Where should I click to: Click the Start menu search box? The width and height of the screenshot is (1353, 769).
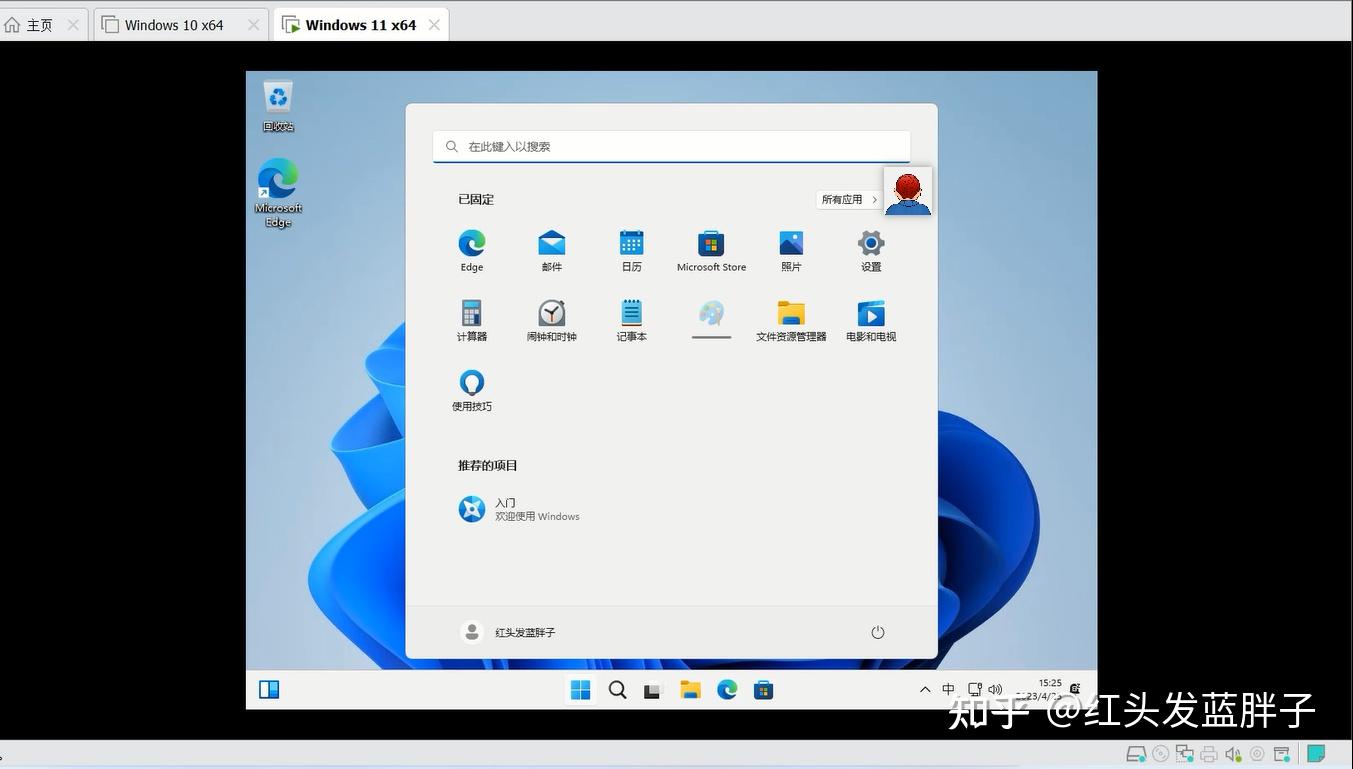[x=670, y=146]
